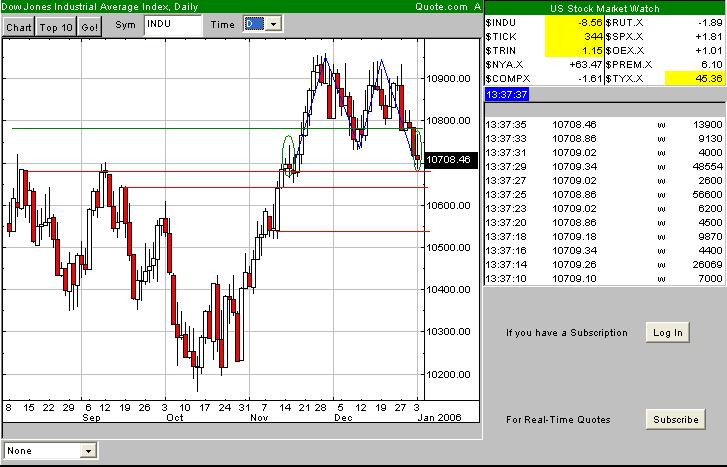Click the highlighted 344 TICK value
Viewport: 727px width, 467px height.
point(574,37)
